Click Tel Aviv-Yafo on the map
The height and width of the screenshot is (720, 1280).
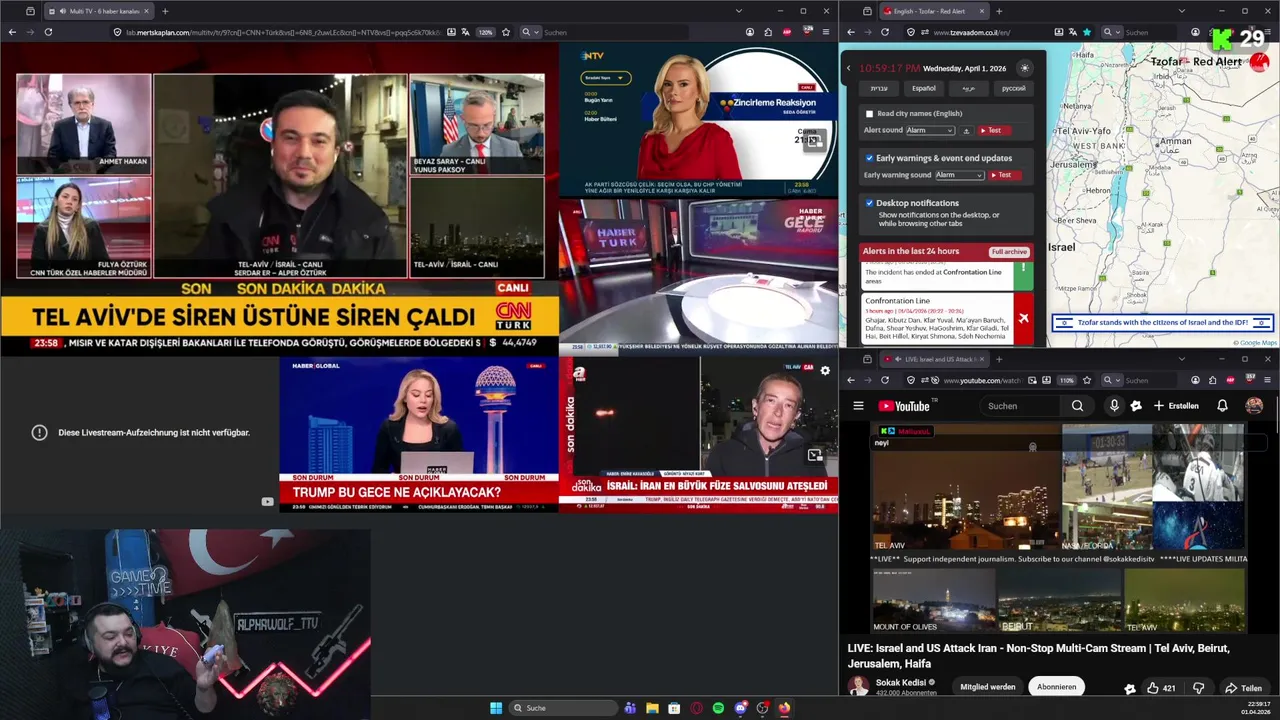tap(1084, 131)
